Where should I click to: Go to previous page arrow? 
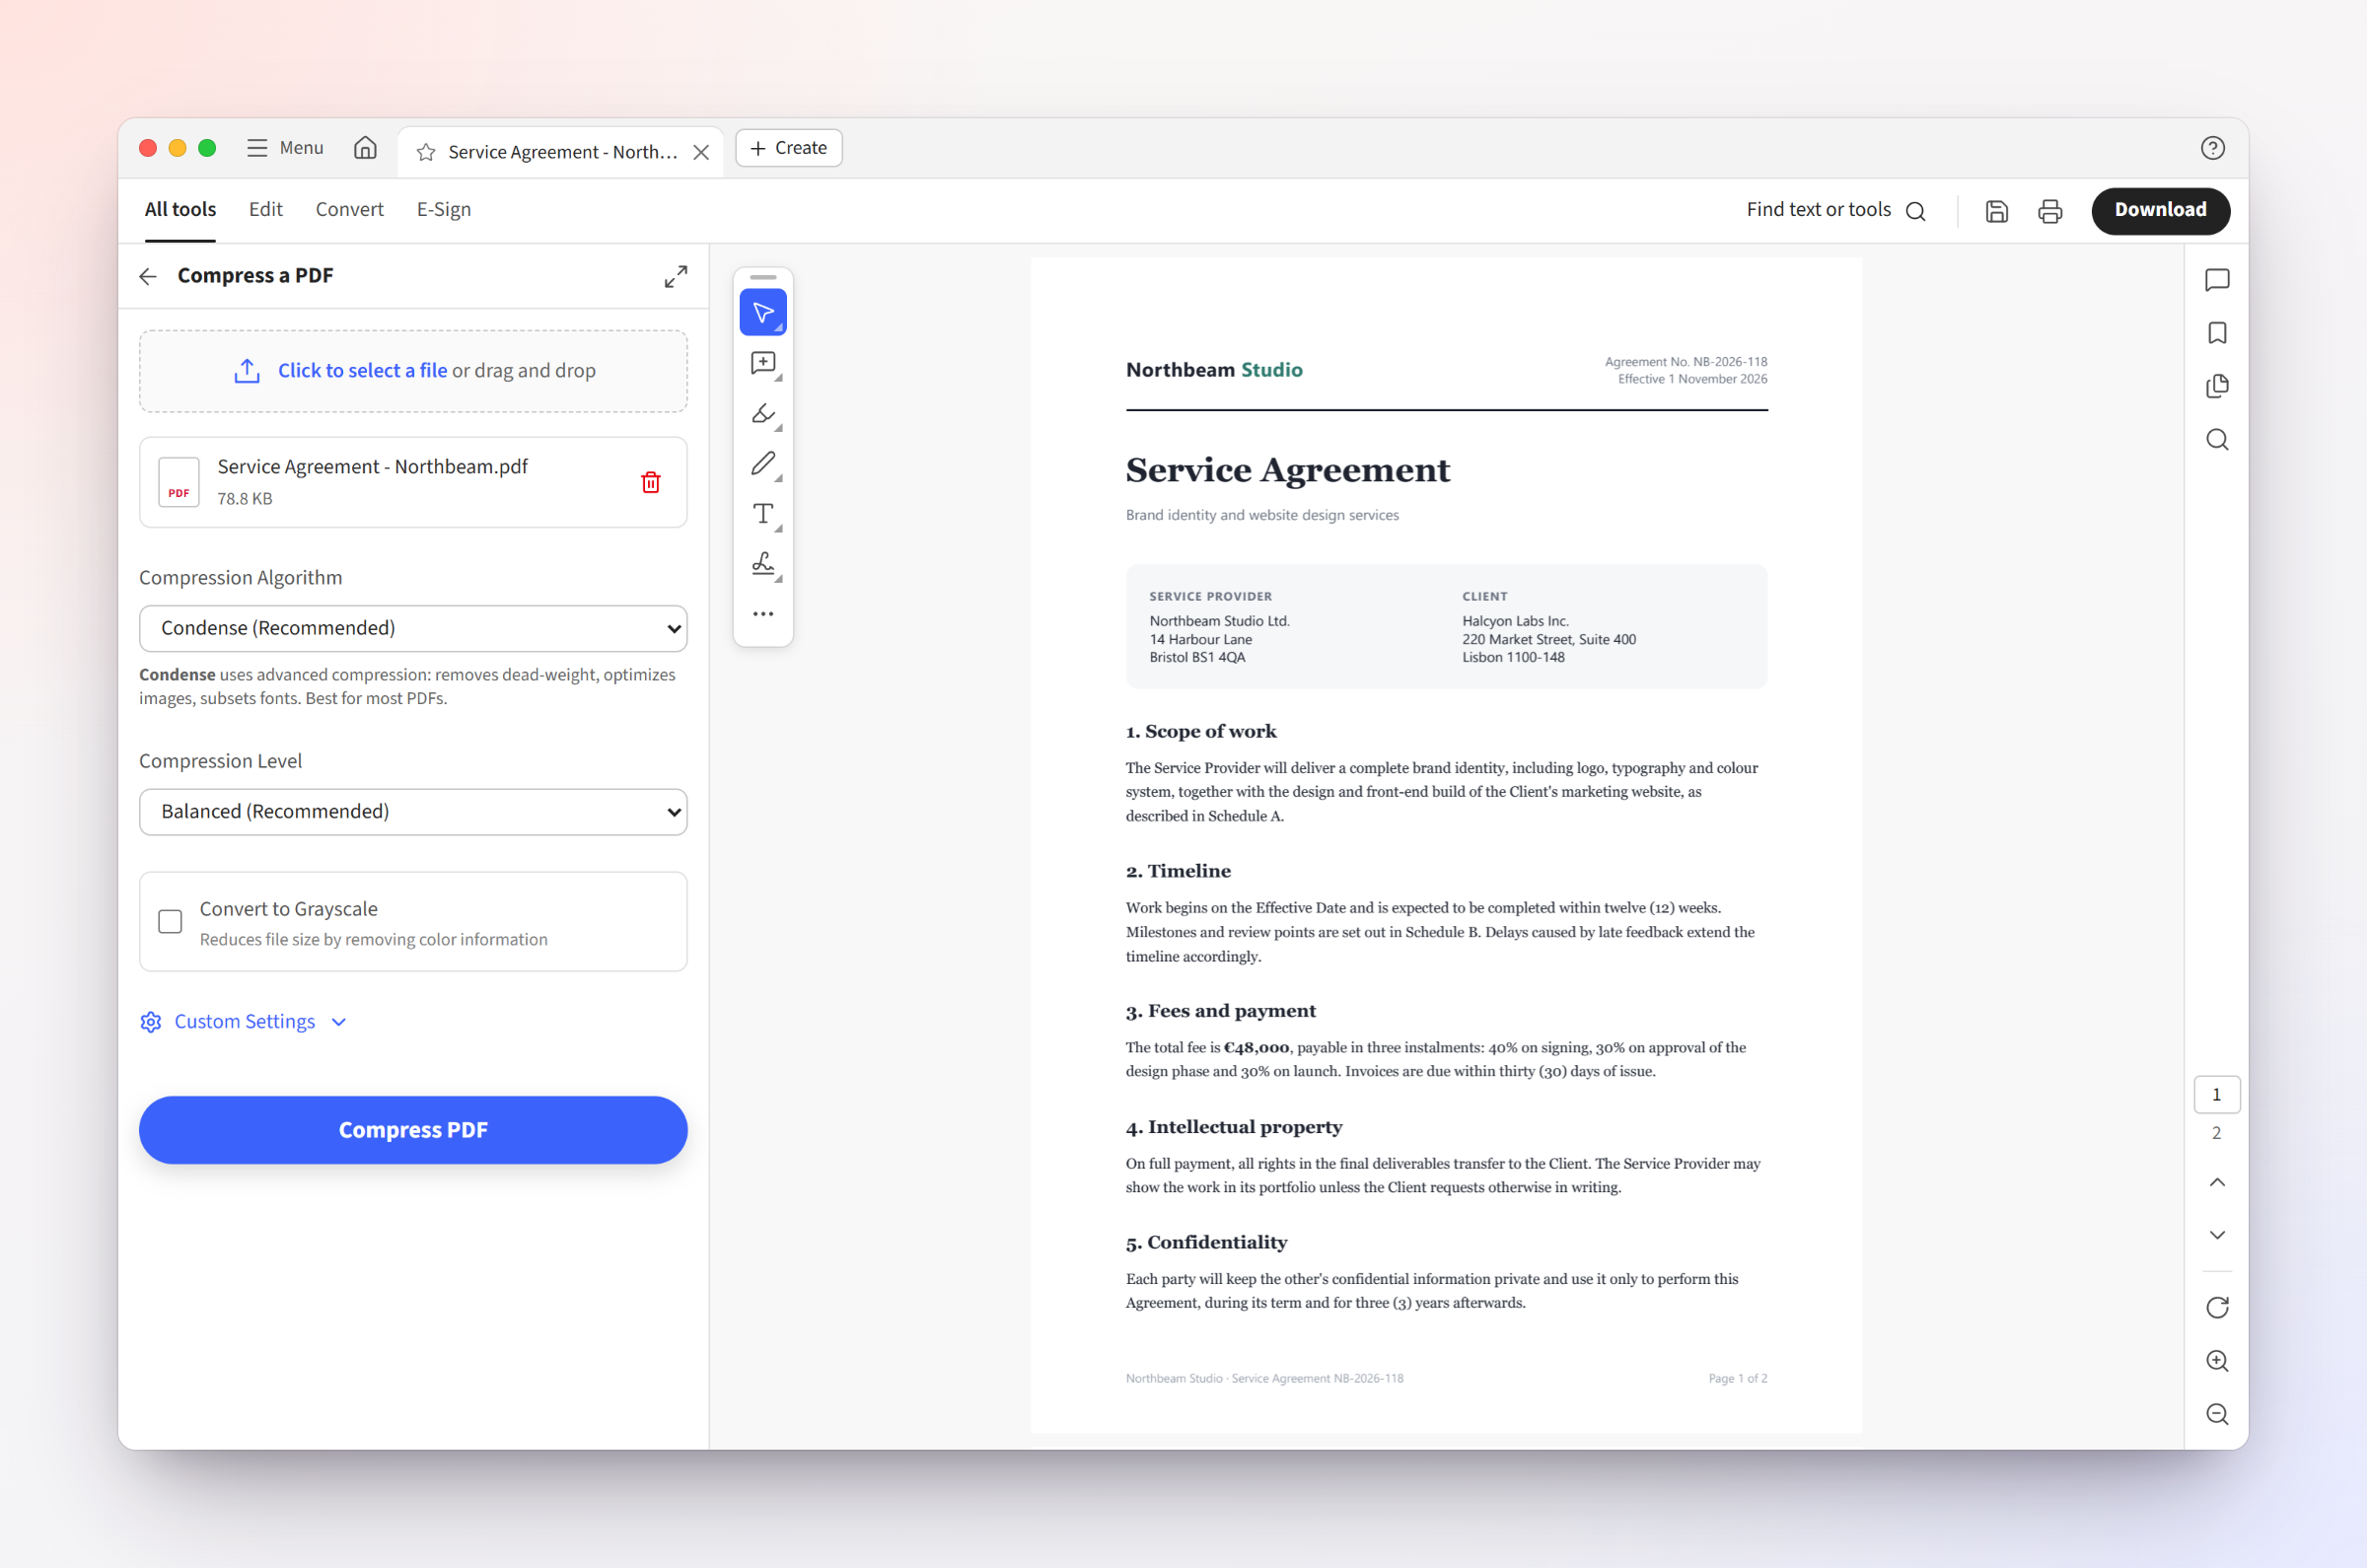tap(2217, 1182)
